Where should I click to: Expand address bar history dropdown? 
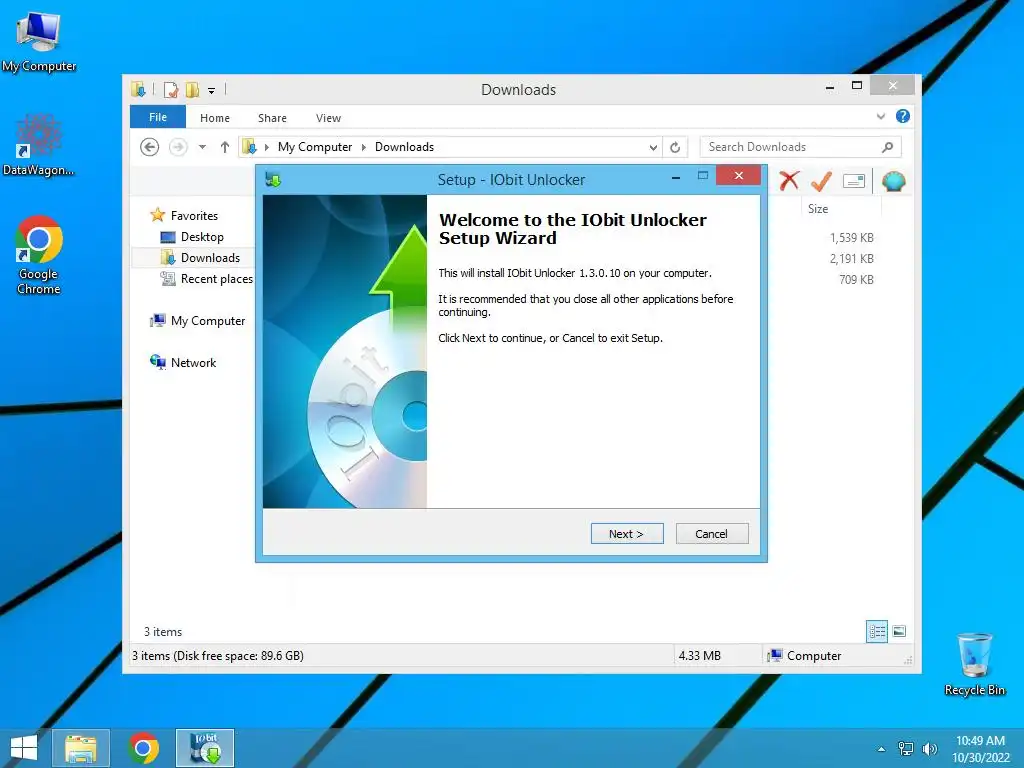(x=653, y=148)
